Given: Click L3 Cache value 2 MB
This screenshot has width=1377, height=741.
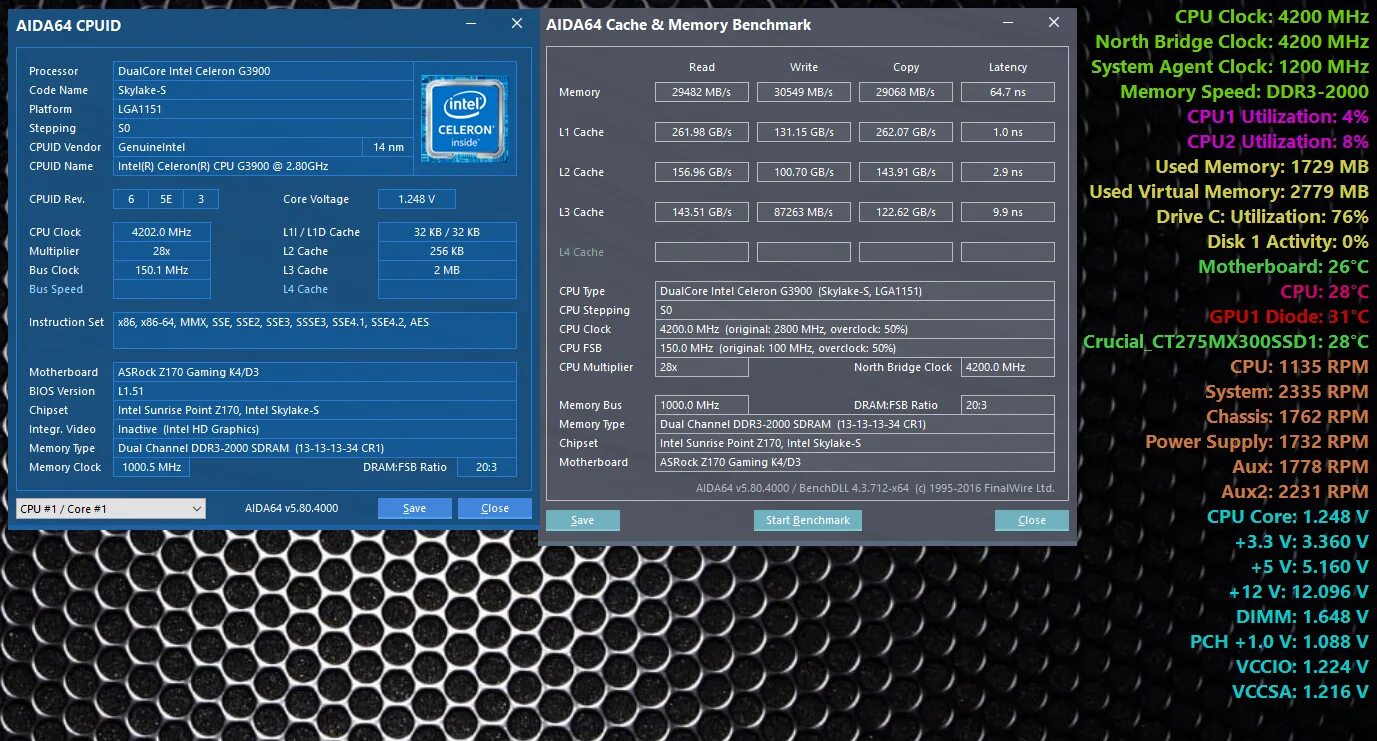Looking at the screenshot, I should 447,270.
